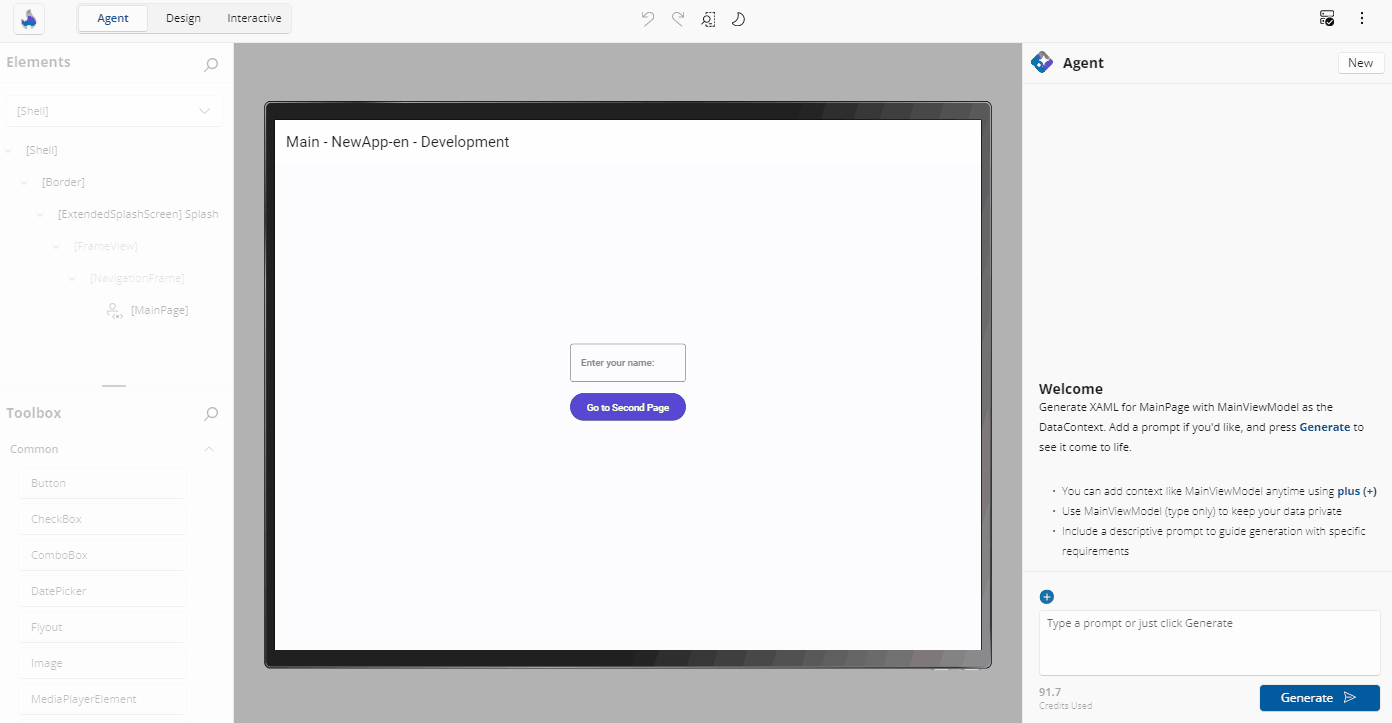Image resolution: width=1392 pixels, height=723 pixels.
Task: Click the display validation icon top-right
Action: (1326, 17)
